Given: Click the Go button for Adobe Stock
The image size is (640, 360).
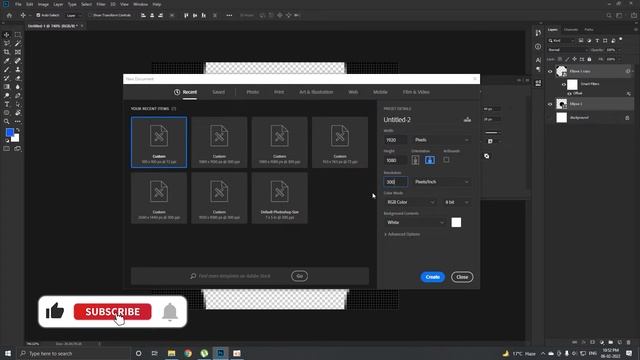Looking at the screenshot, I should (300, 276).
